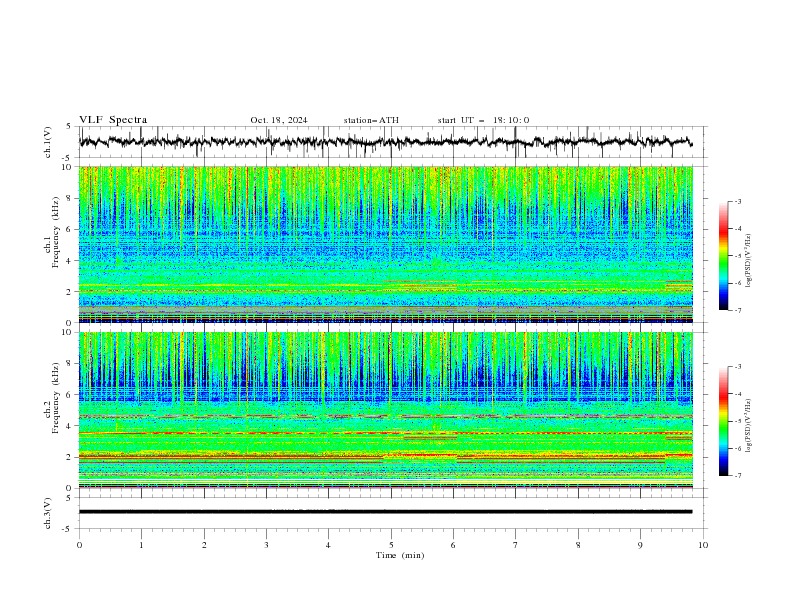Click the ch.2 colorbar log(PSD)(V²/Hz) label
Viewport: 792px width, 612px height.
point(748,425)
